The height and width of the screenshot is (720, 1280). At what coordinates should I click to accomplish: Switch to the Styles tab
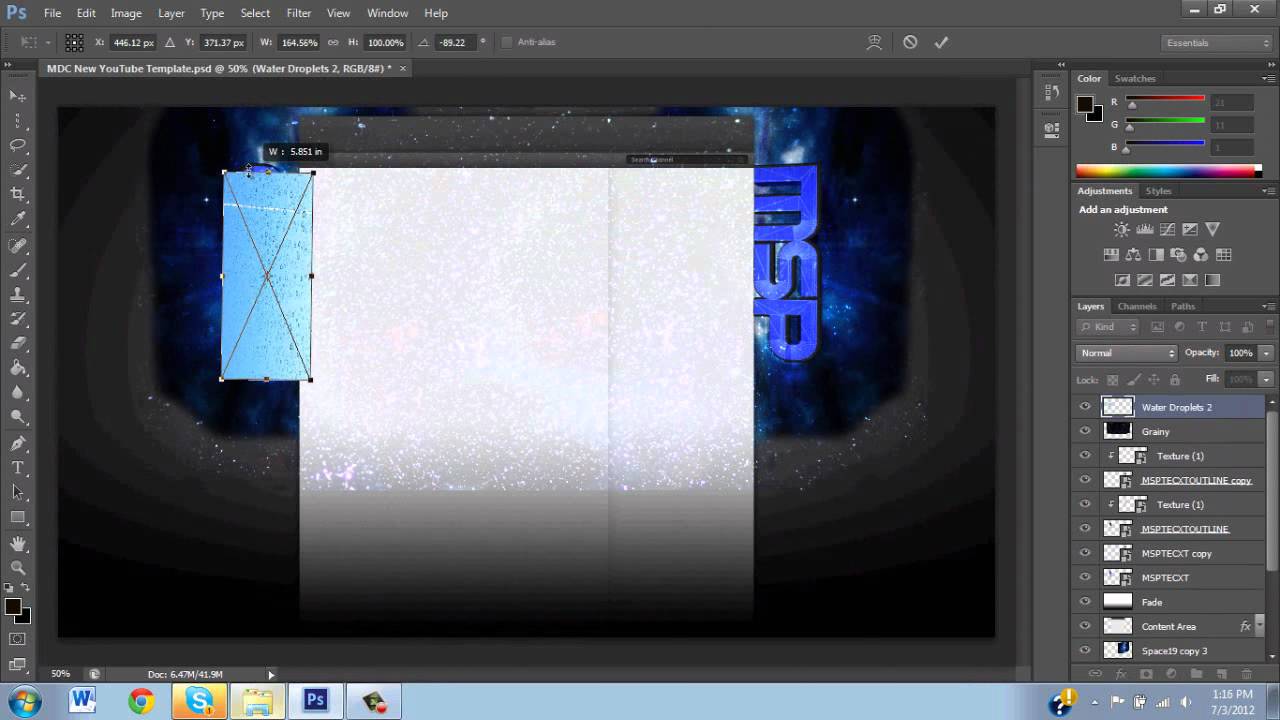tap(1158, 191)
